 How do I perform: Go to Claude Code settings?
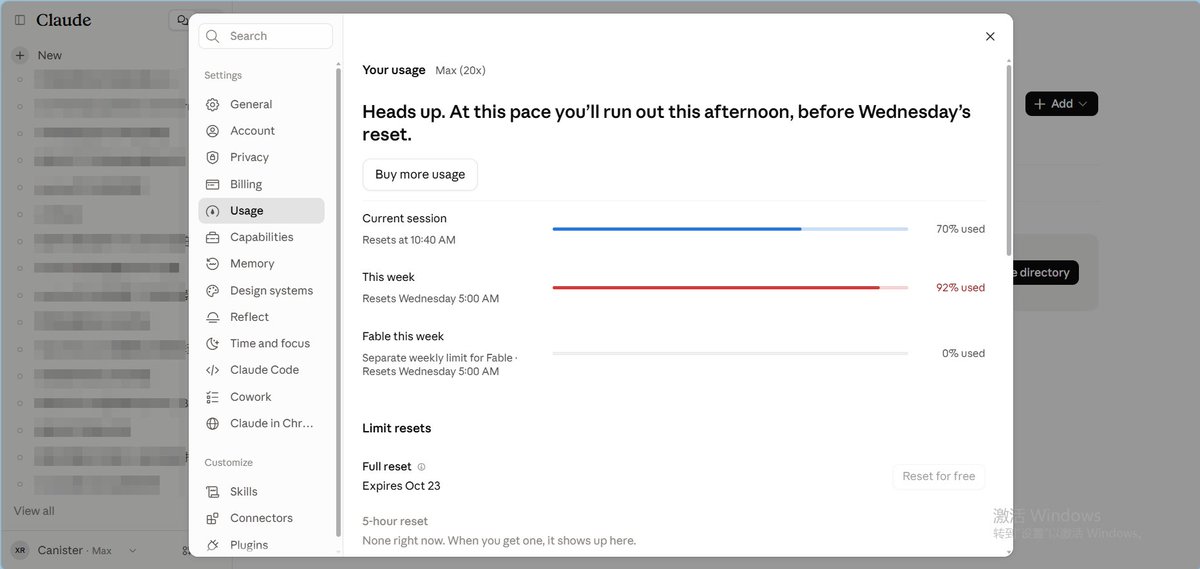coord(261,370)
